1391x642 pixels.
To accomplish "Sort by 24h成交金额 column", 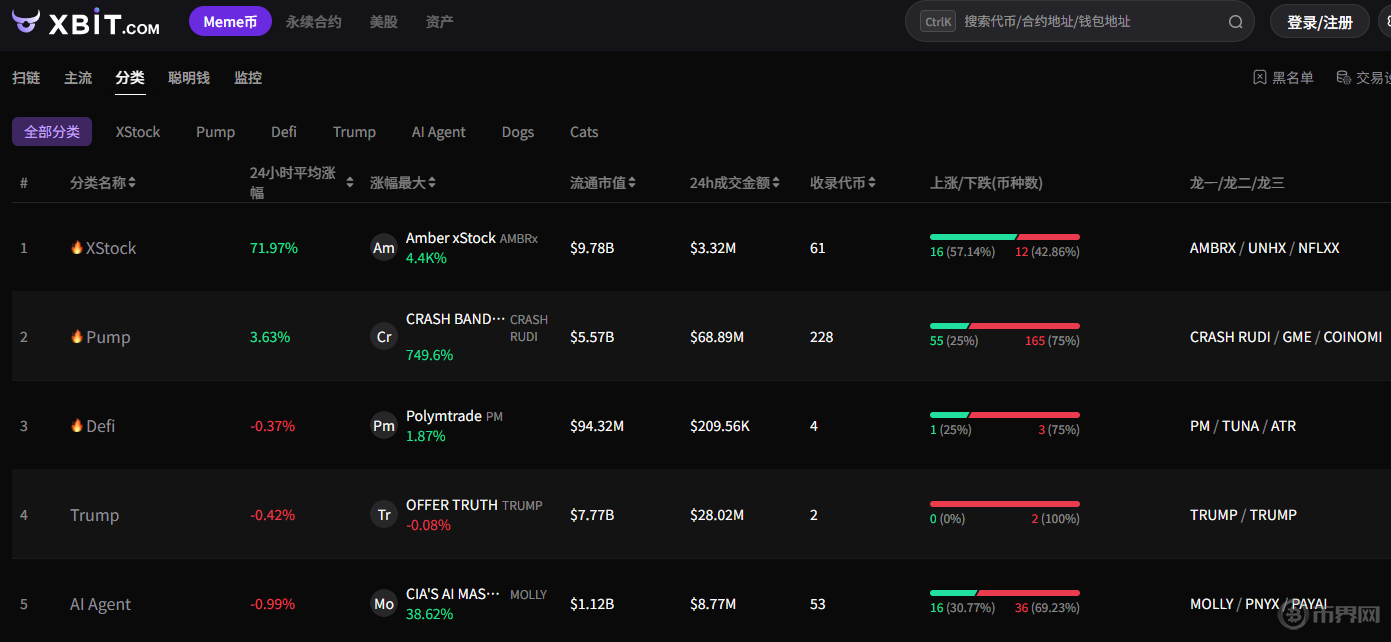I will [x=734, y=183].
